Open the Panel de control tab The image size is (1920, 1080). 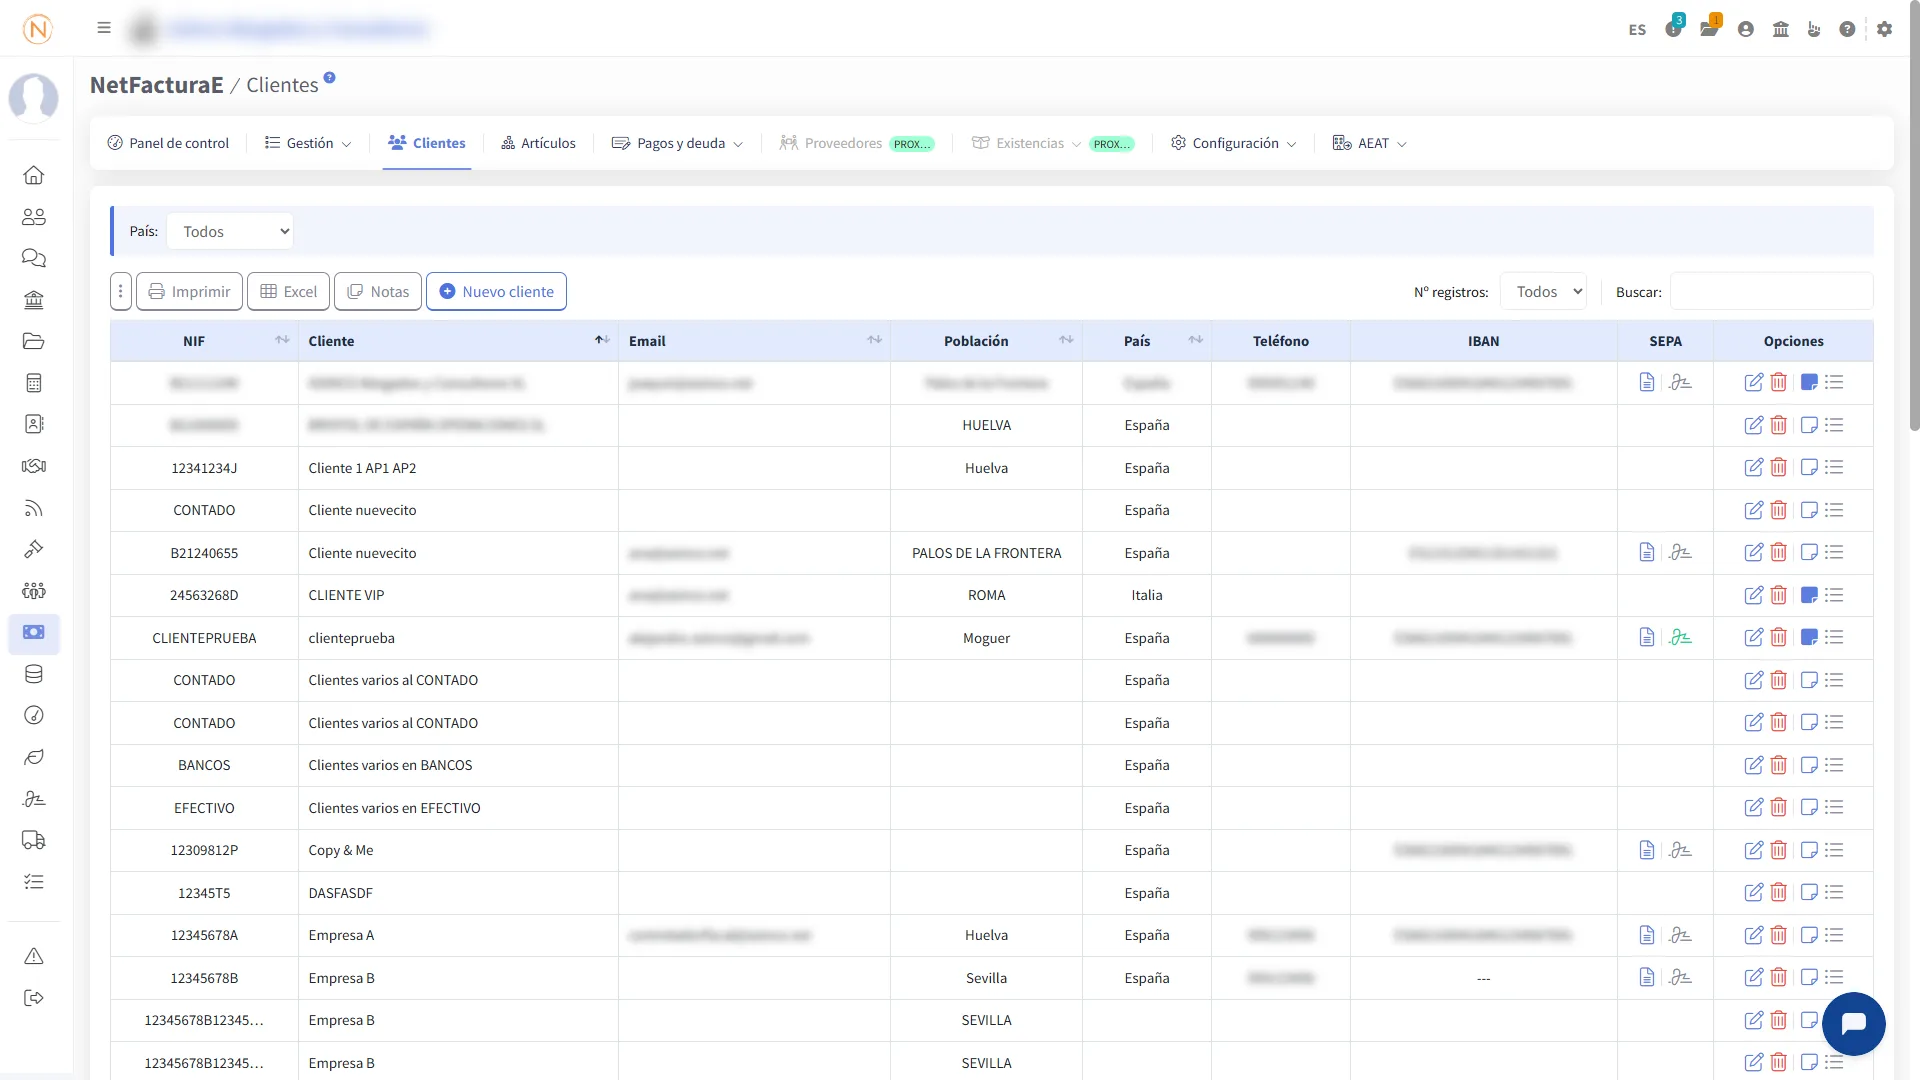point(168,143)
